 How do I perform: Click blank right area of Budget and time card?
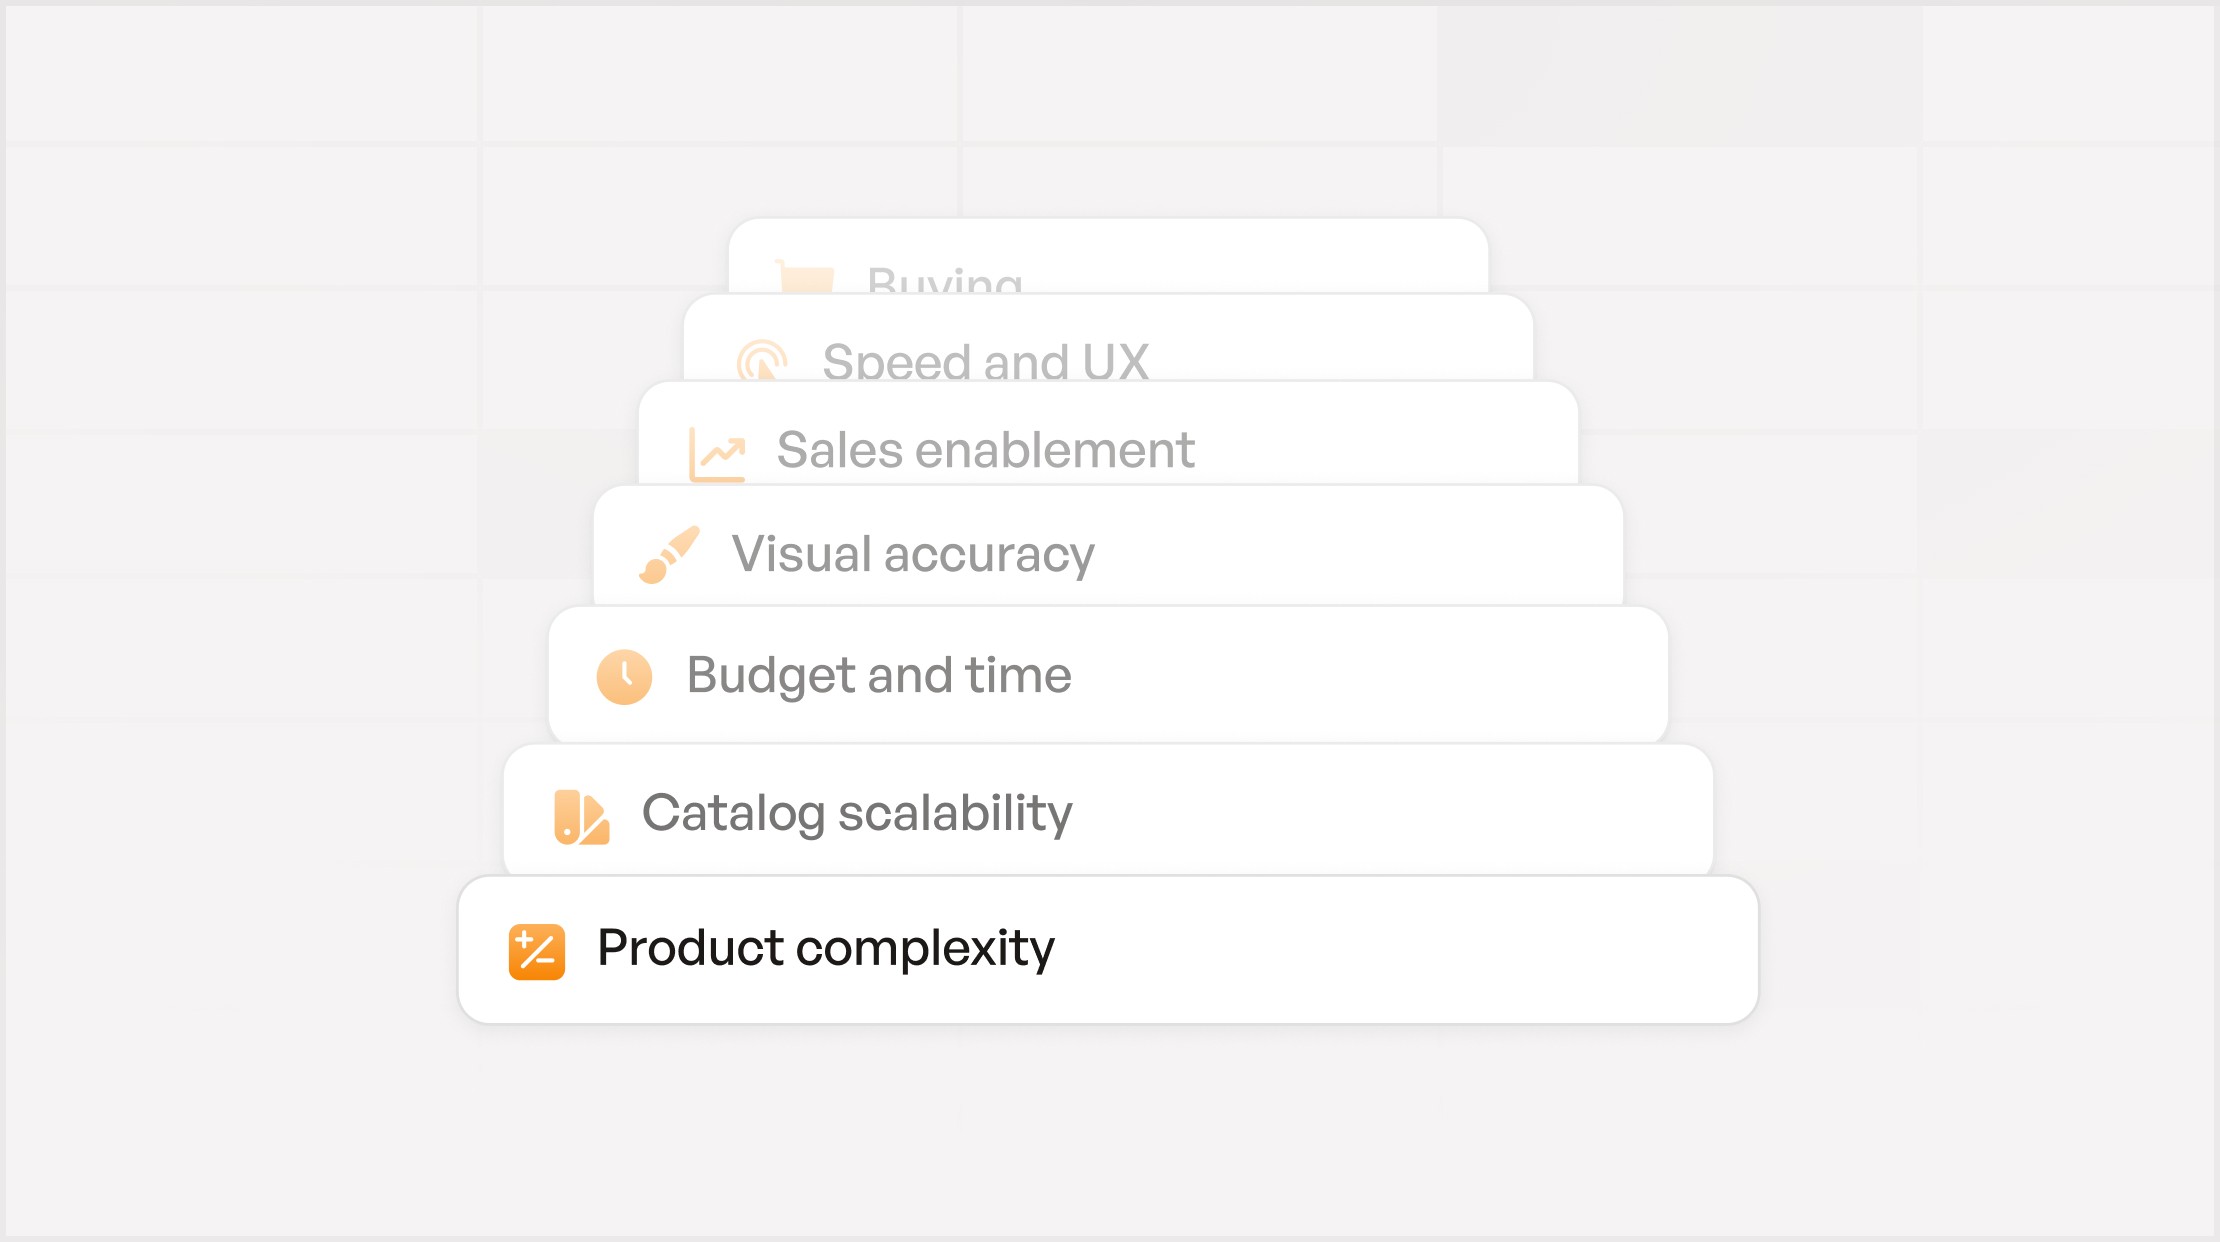pyautogui.click(x=1400, y=675)
